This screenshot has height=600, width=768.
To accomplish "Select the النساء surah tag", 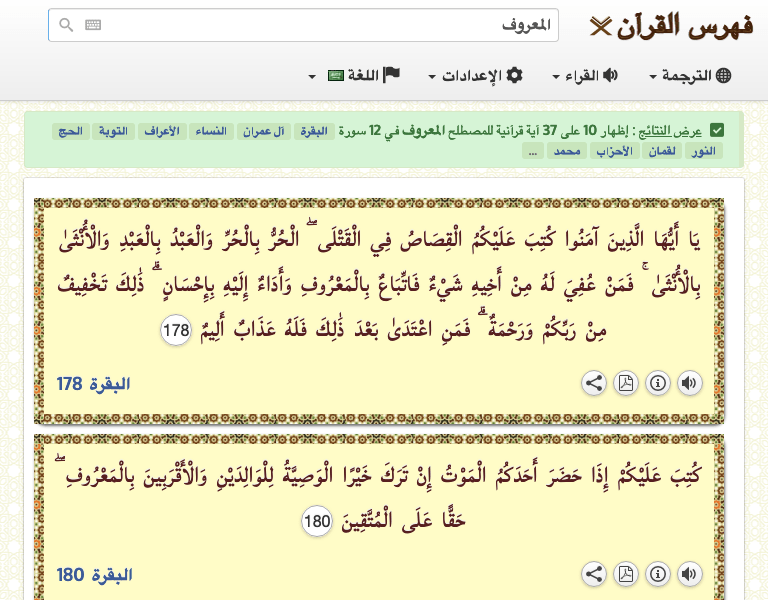I will tap(211, 131).
